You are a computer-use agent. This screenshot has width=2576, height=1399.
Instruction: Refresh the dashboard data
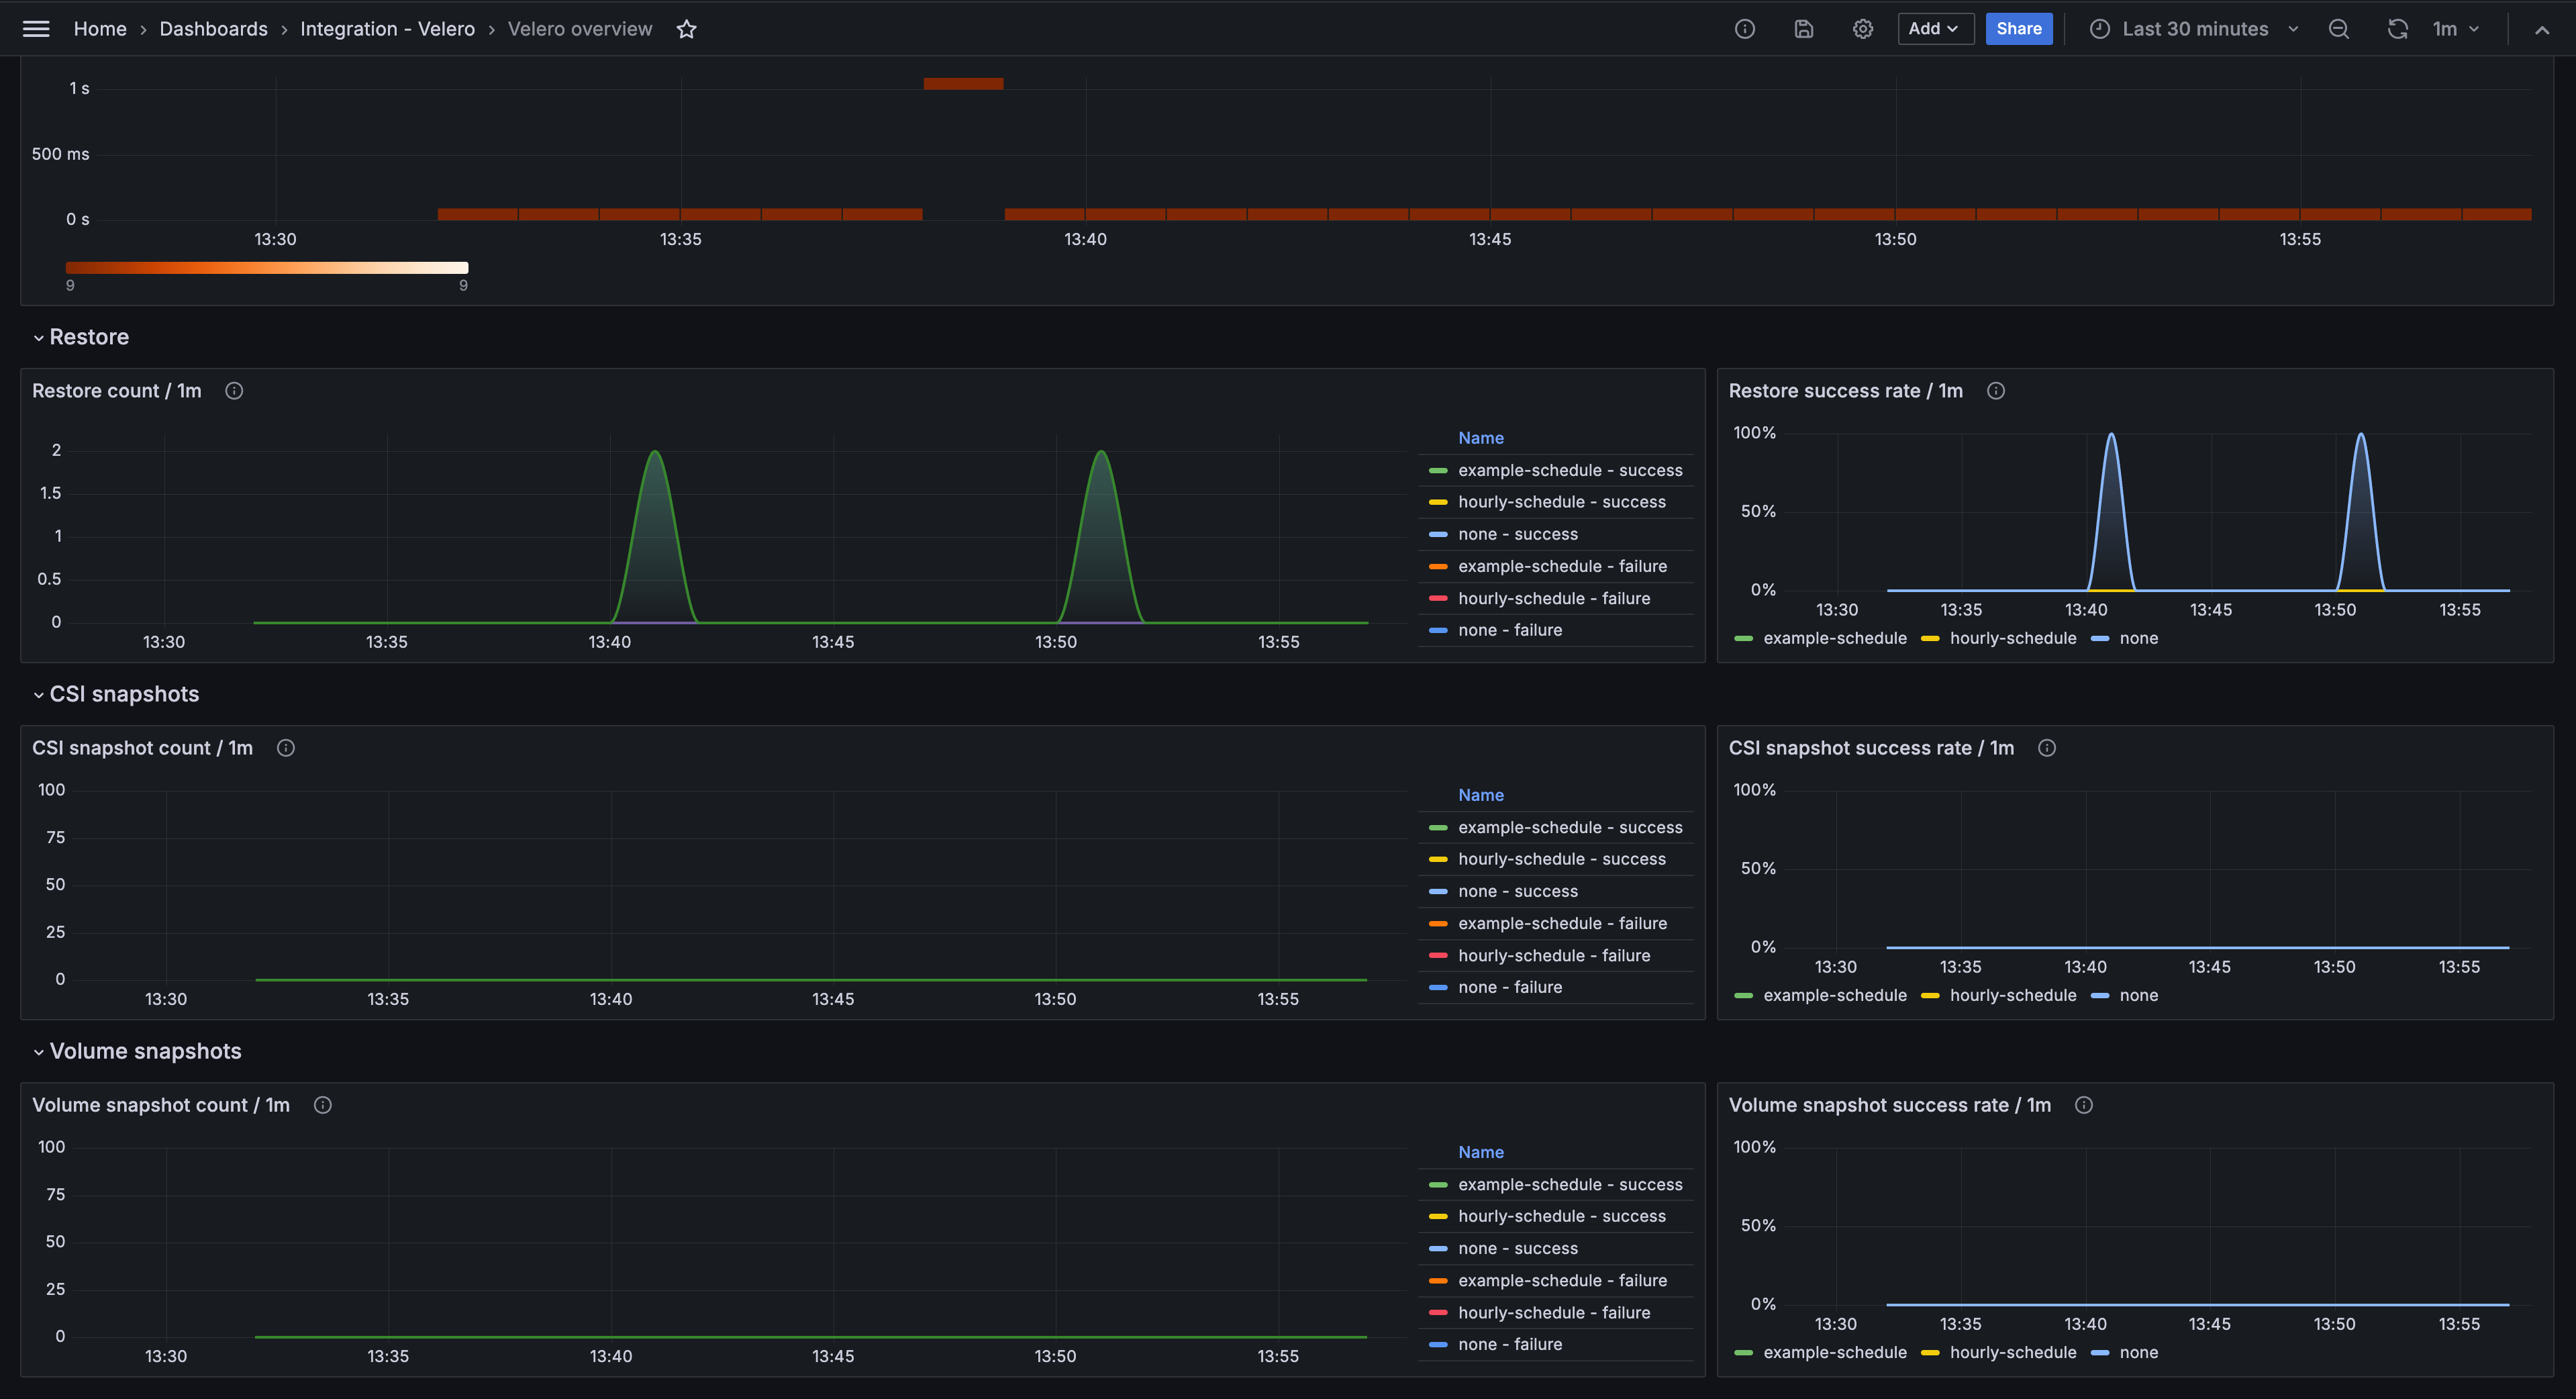click(2397, 28)
